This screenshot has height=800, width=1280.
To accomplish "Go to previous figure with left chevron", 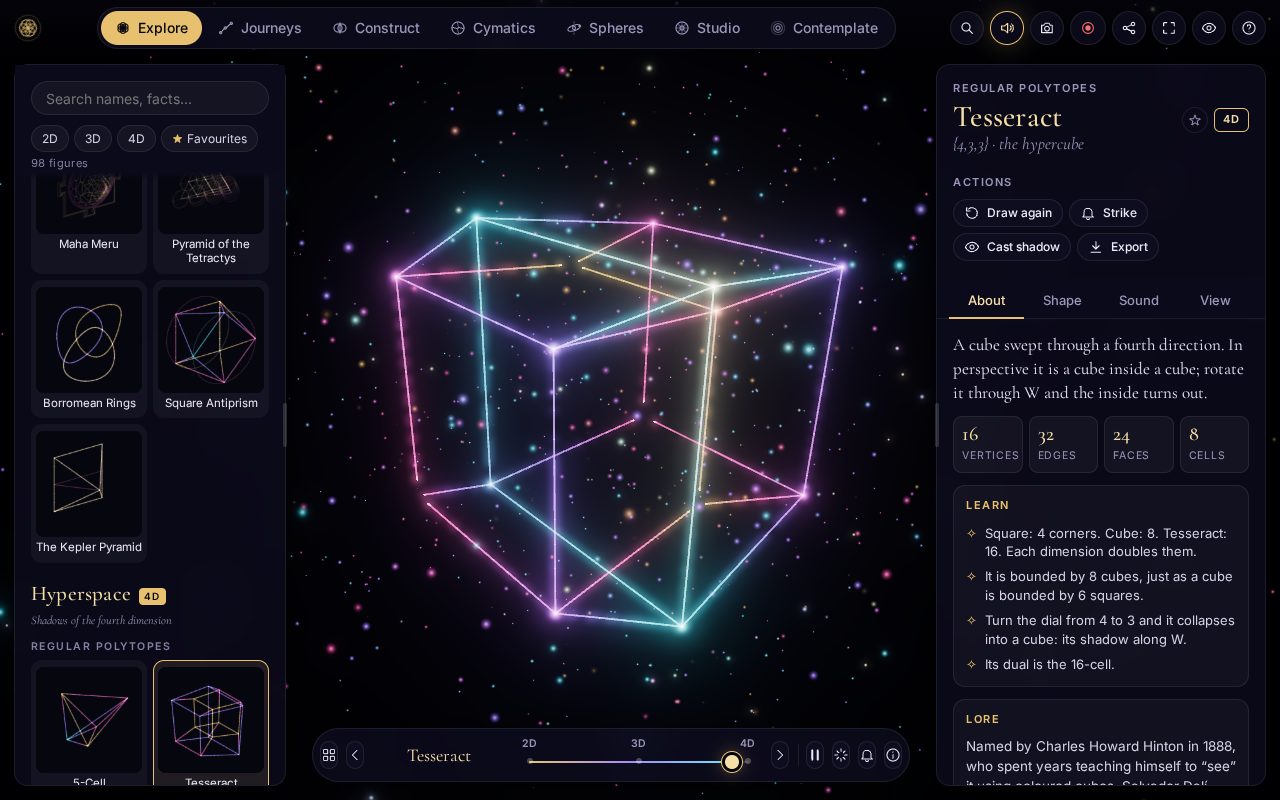I will click(x=355, y=755).
